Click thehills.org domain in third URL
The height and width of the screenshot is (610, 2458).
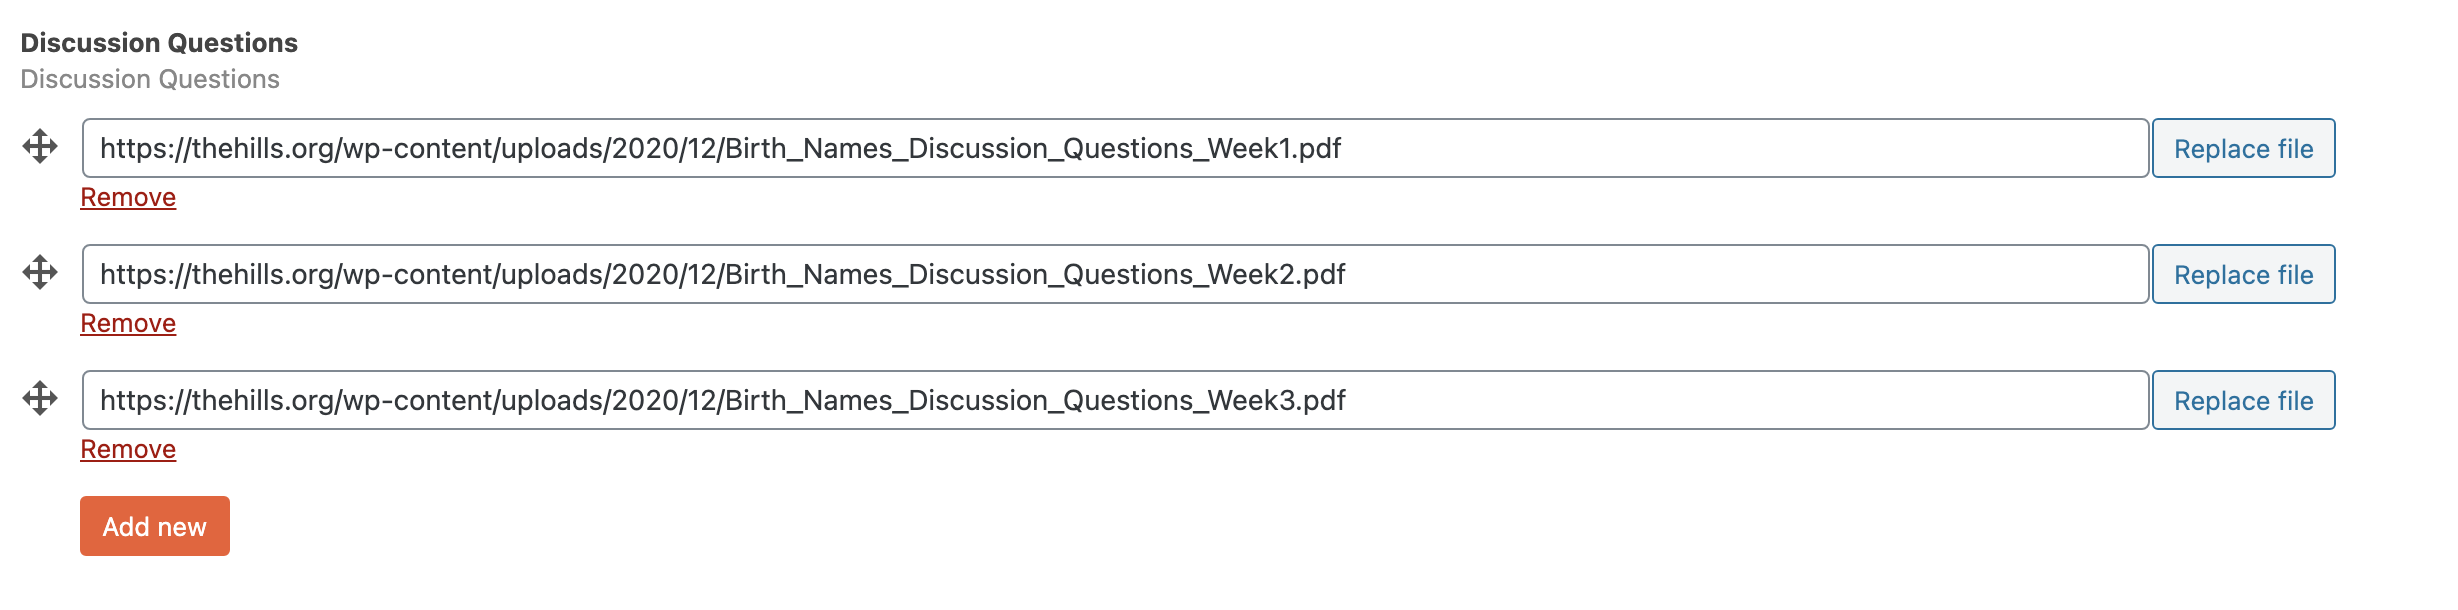pyautogui.click(x=263, y=400)
